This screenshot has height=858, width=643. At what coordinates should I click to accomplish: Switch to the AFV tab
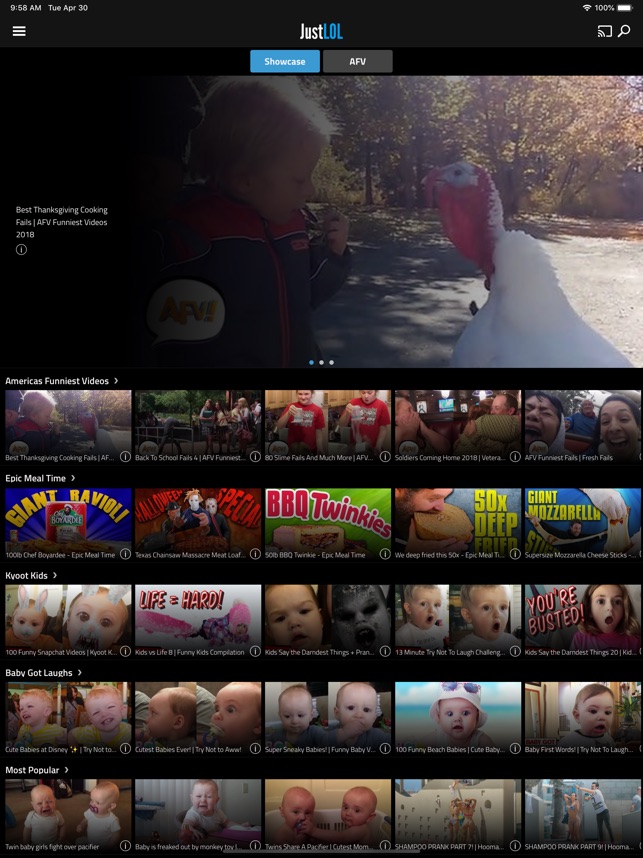click(x=358, y=61)
